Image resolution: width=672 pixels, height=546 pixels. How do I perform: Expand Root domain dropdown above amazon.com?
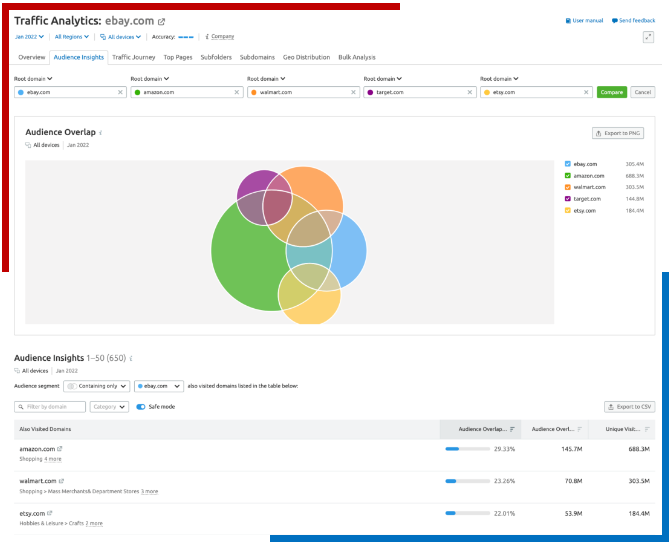(x=150, y=79)
